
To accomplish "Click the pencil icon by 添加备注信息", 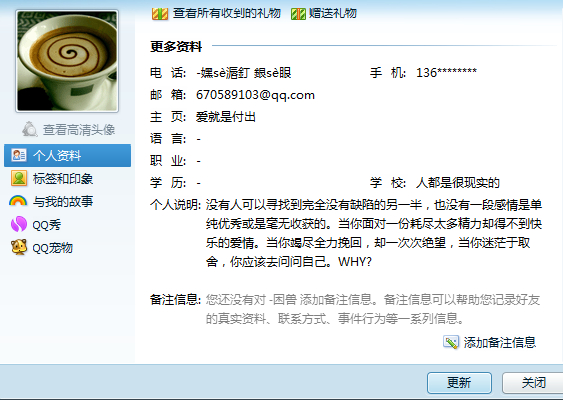I will 451,342.
